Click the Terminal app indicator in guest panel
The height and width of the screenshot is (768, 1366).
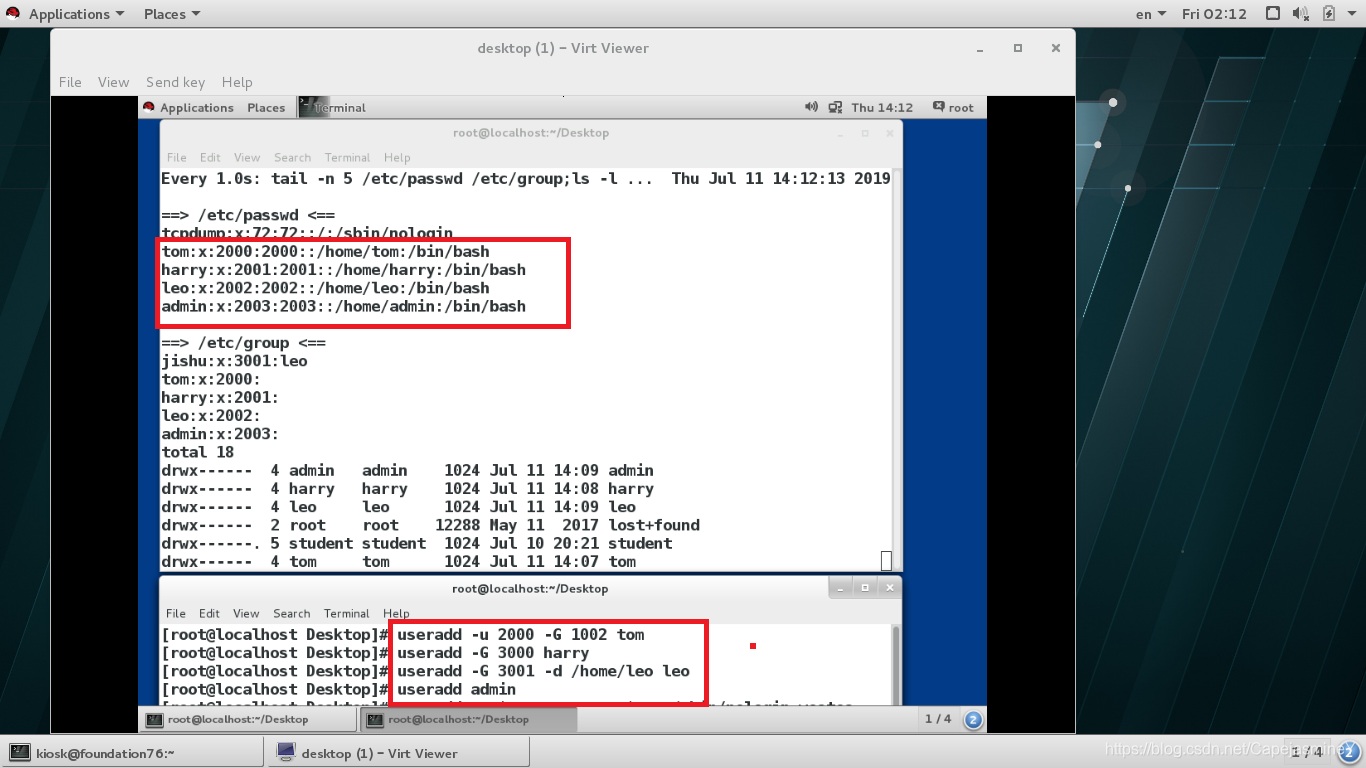(x=333, y=107)
